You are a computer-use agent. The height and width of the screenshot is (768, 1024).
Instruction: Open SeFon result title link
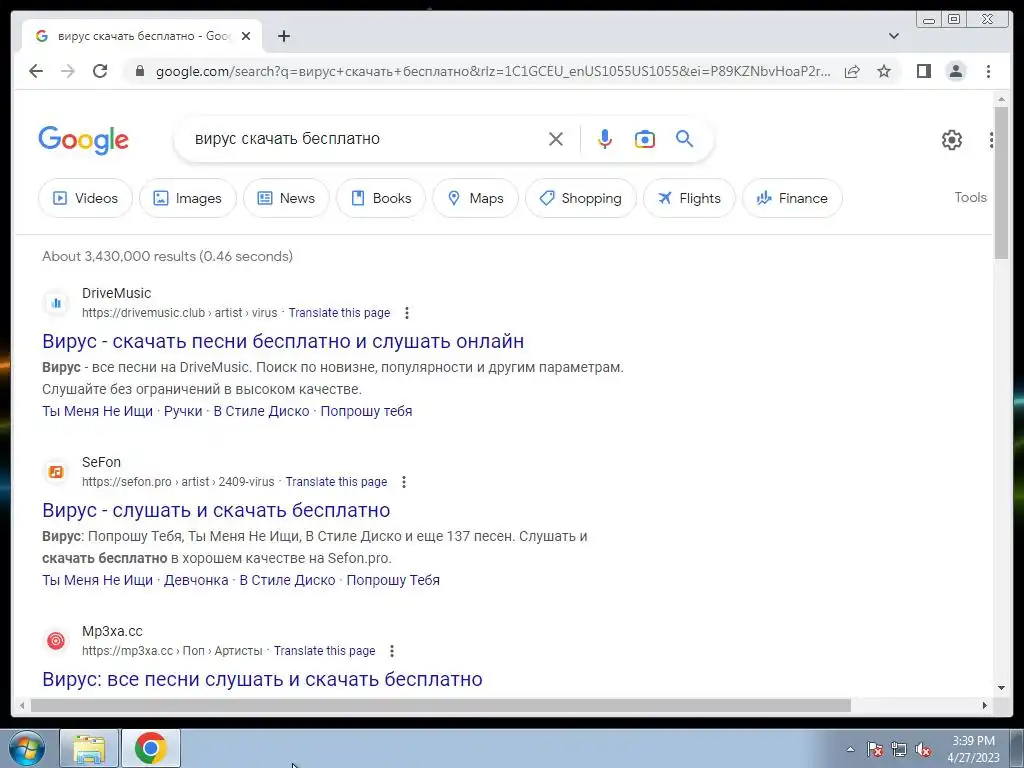(216, 510)
